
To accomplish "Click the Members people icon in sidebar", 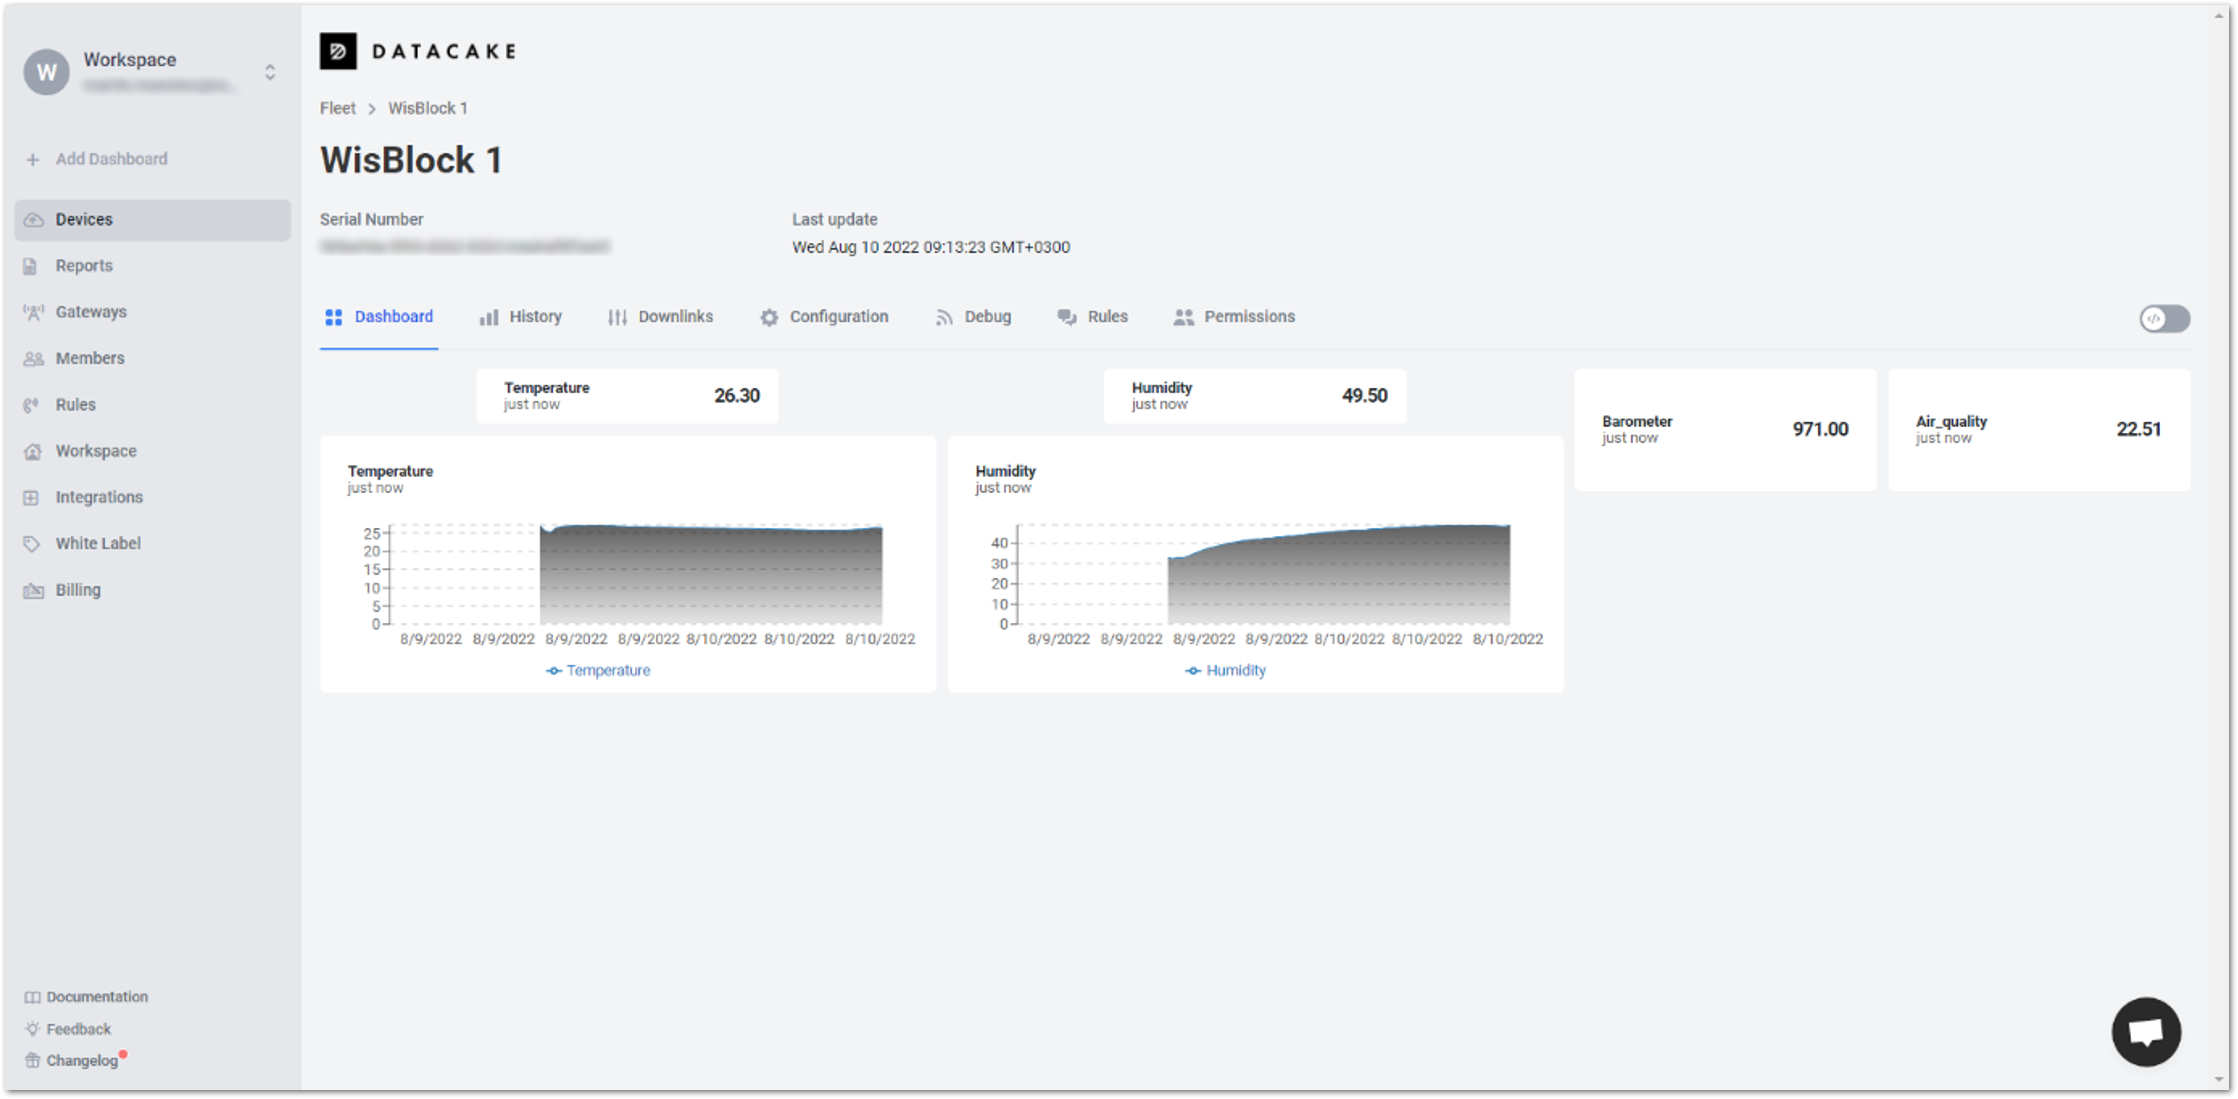I will coord(34,358).
